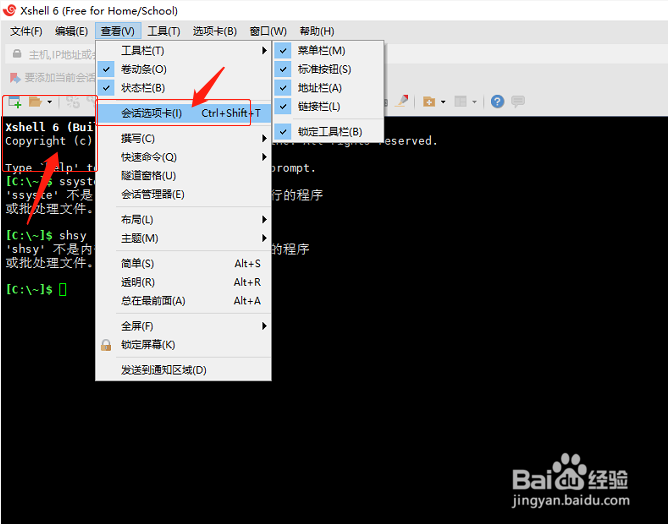This screenshot has height=524, width=668.
Task: Toggle 链接栏(L) in the toolbar submenu
Action: [x=328, y=107]
